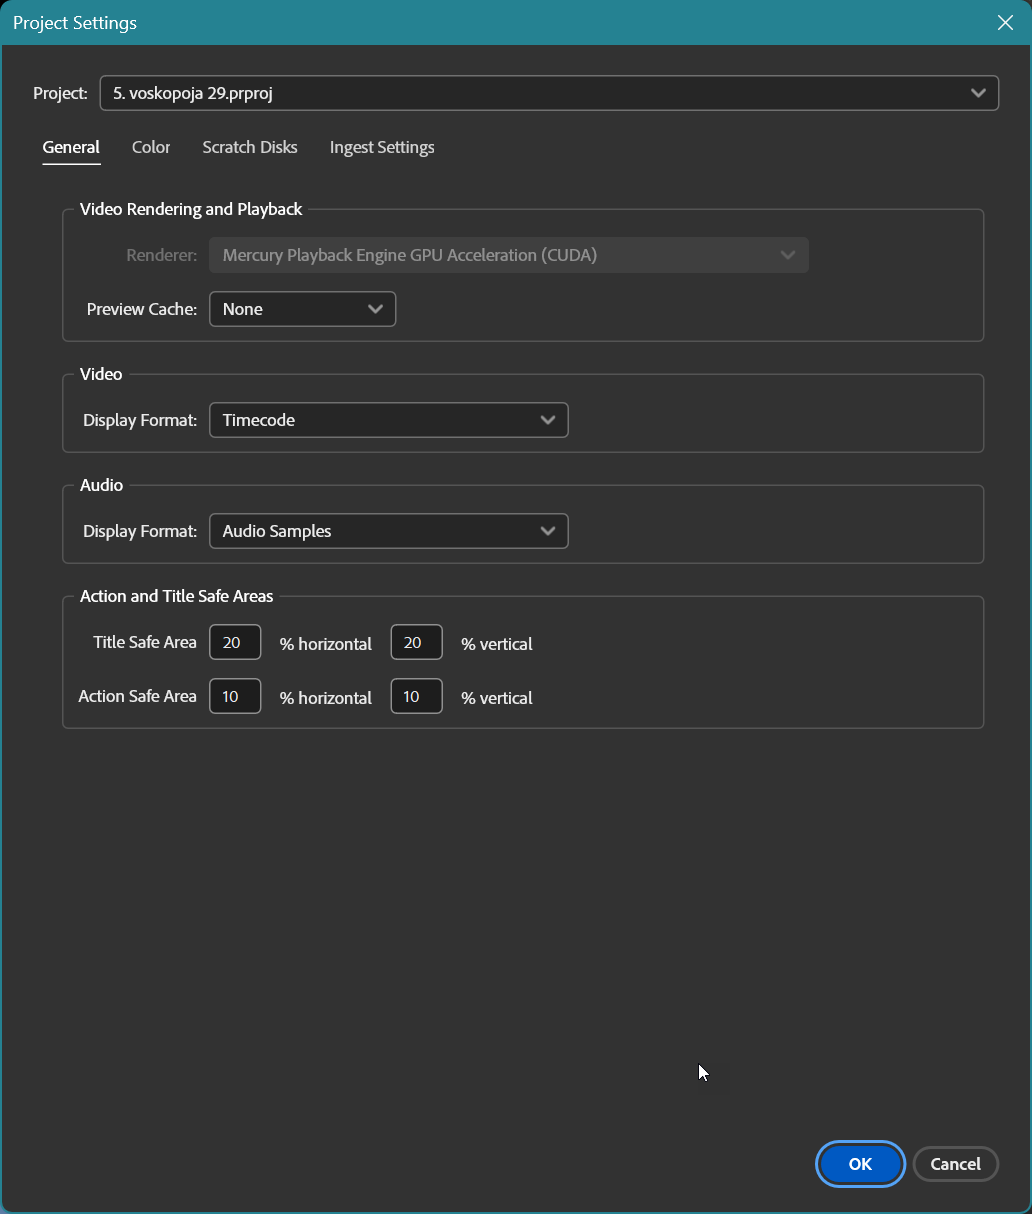Open the Audio Display Format dropdown
The image size is (1032, 1214).
click(x=388, y=531)
